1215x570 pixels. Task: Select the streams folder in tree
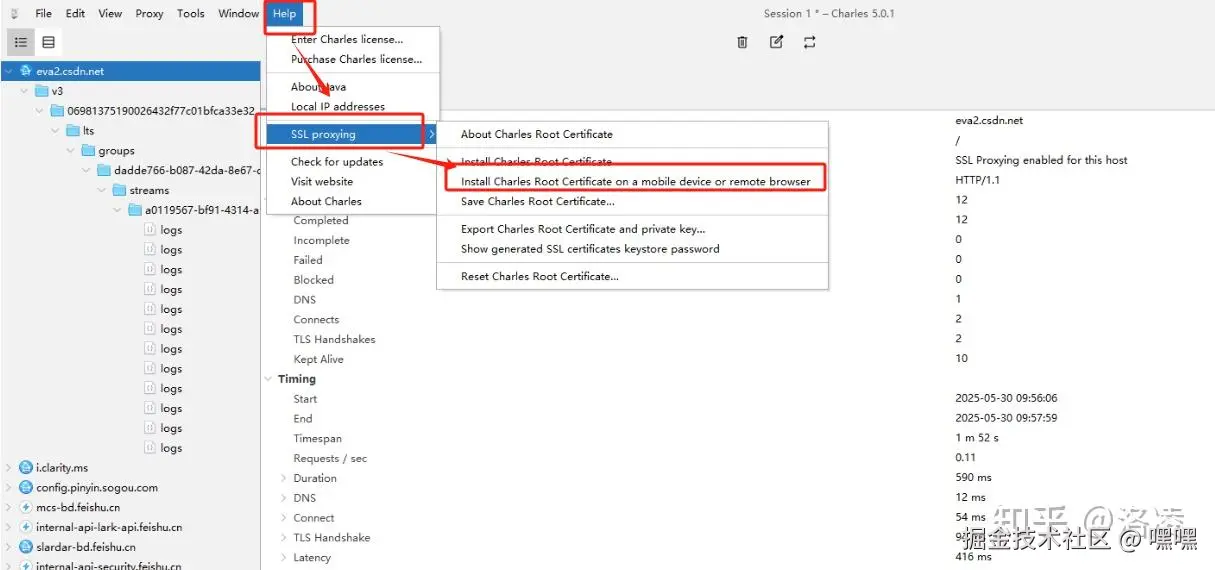(149, 191)
